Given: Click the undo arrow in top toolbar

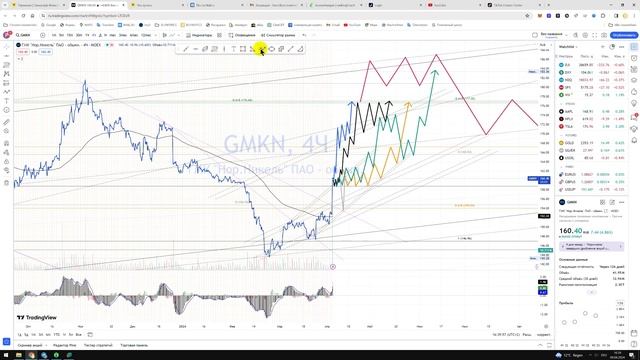Looking at the screenshot, I should tap(304, 35).
